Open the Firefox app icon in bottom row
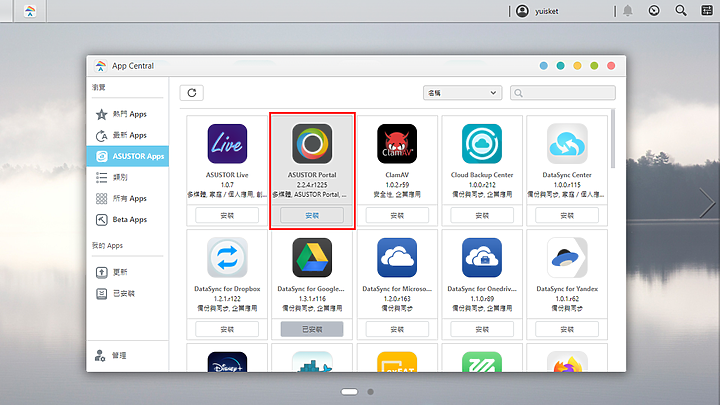The image size is (720, 405). pyautogui.click(x=567, y=362)
